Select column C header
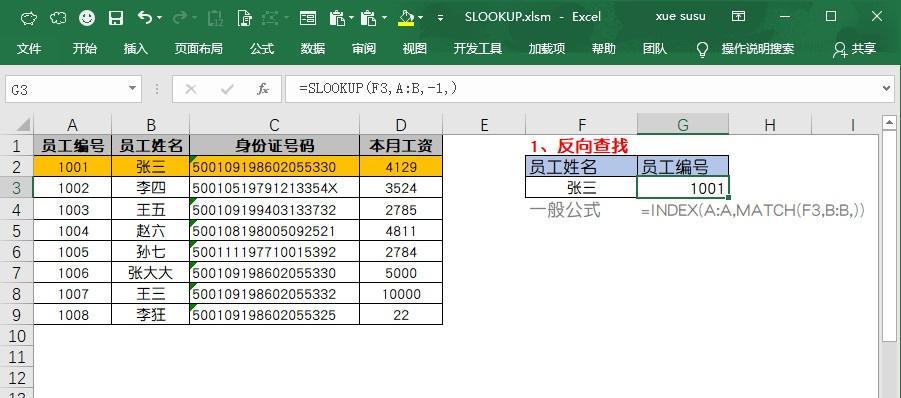This screenshot has width=901, height=398. click(x=275, y=125)
